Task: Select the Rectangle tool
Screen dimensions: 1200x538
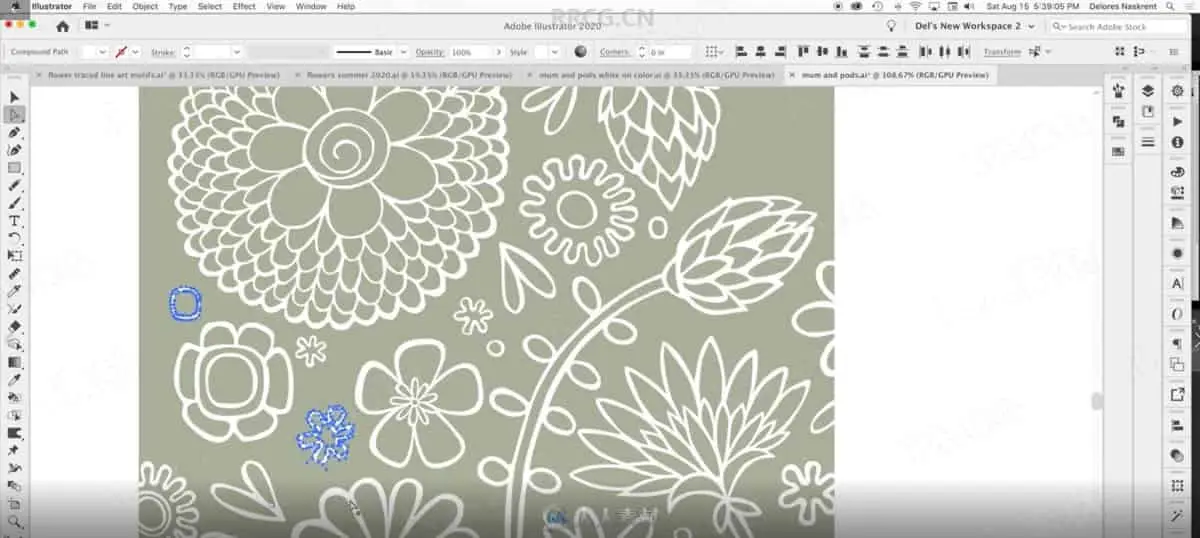Action: pos(15,168)
